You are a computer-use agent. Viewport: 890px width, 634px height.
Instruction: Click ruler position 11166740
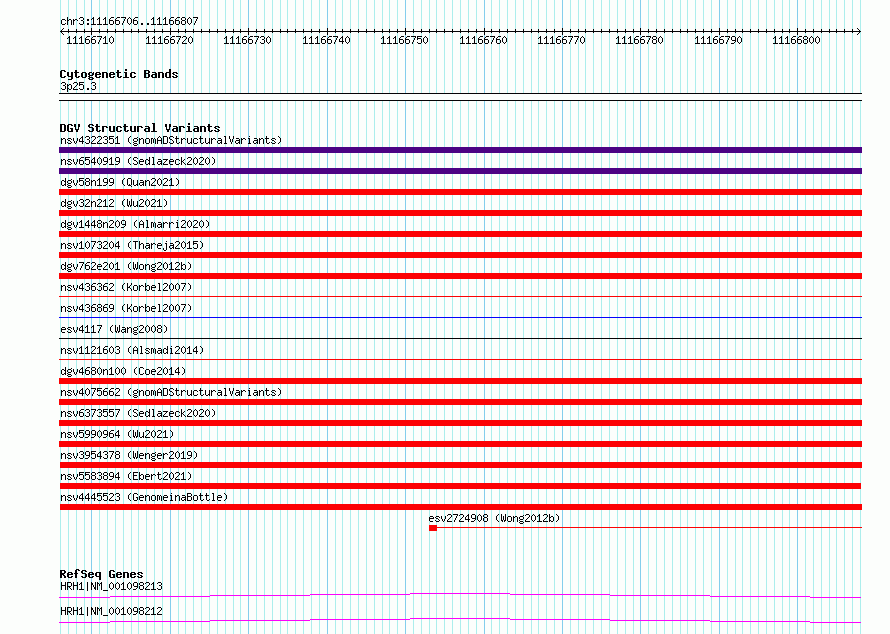coord(326,40)
